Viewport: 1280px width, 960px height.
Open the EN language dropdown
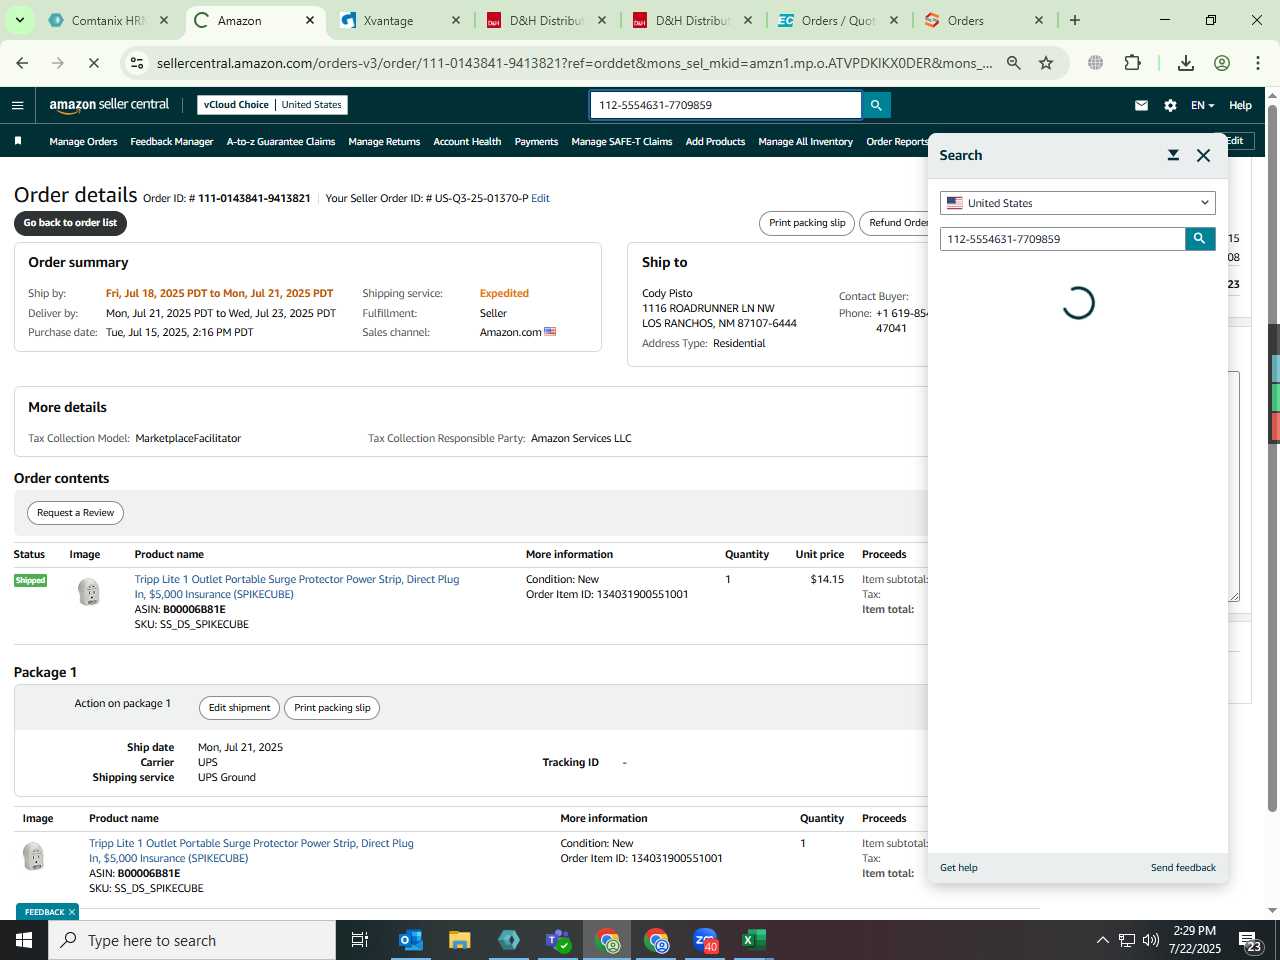coord(1202,105)
